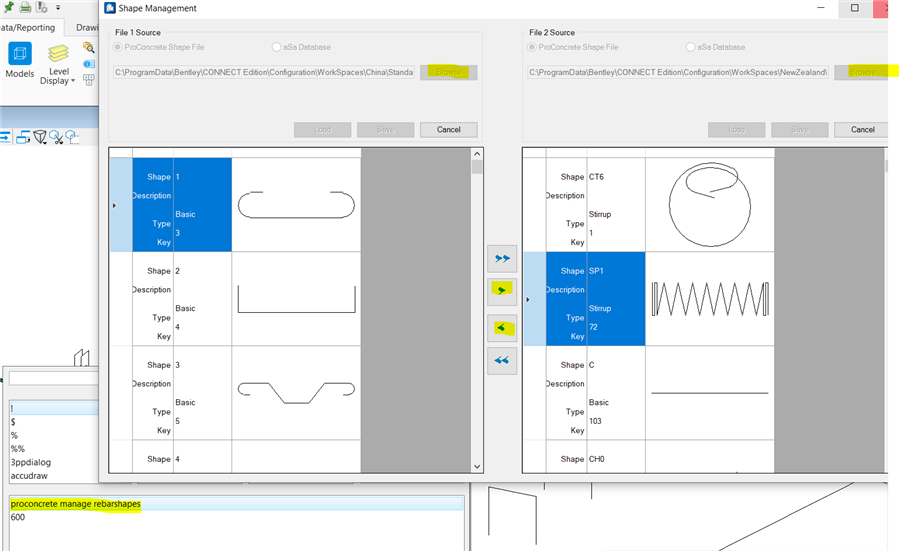Copy all shapes right with double arrow
This screenshot has height=551, width=899.
[x=502, y=259]
